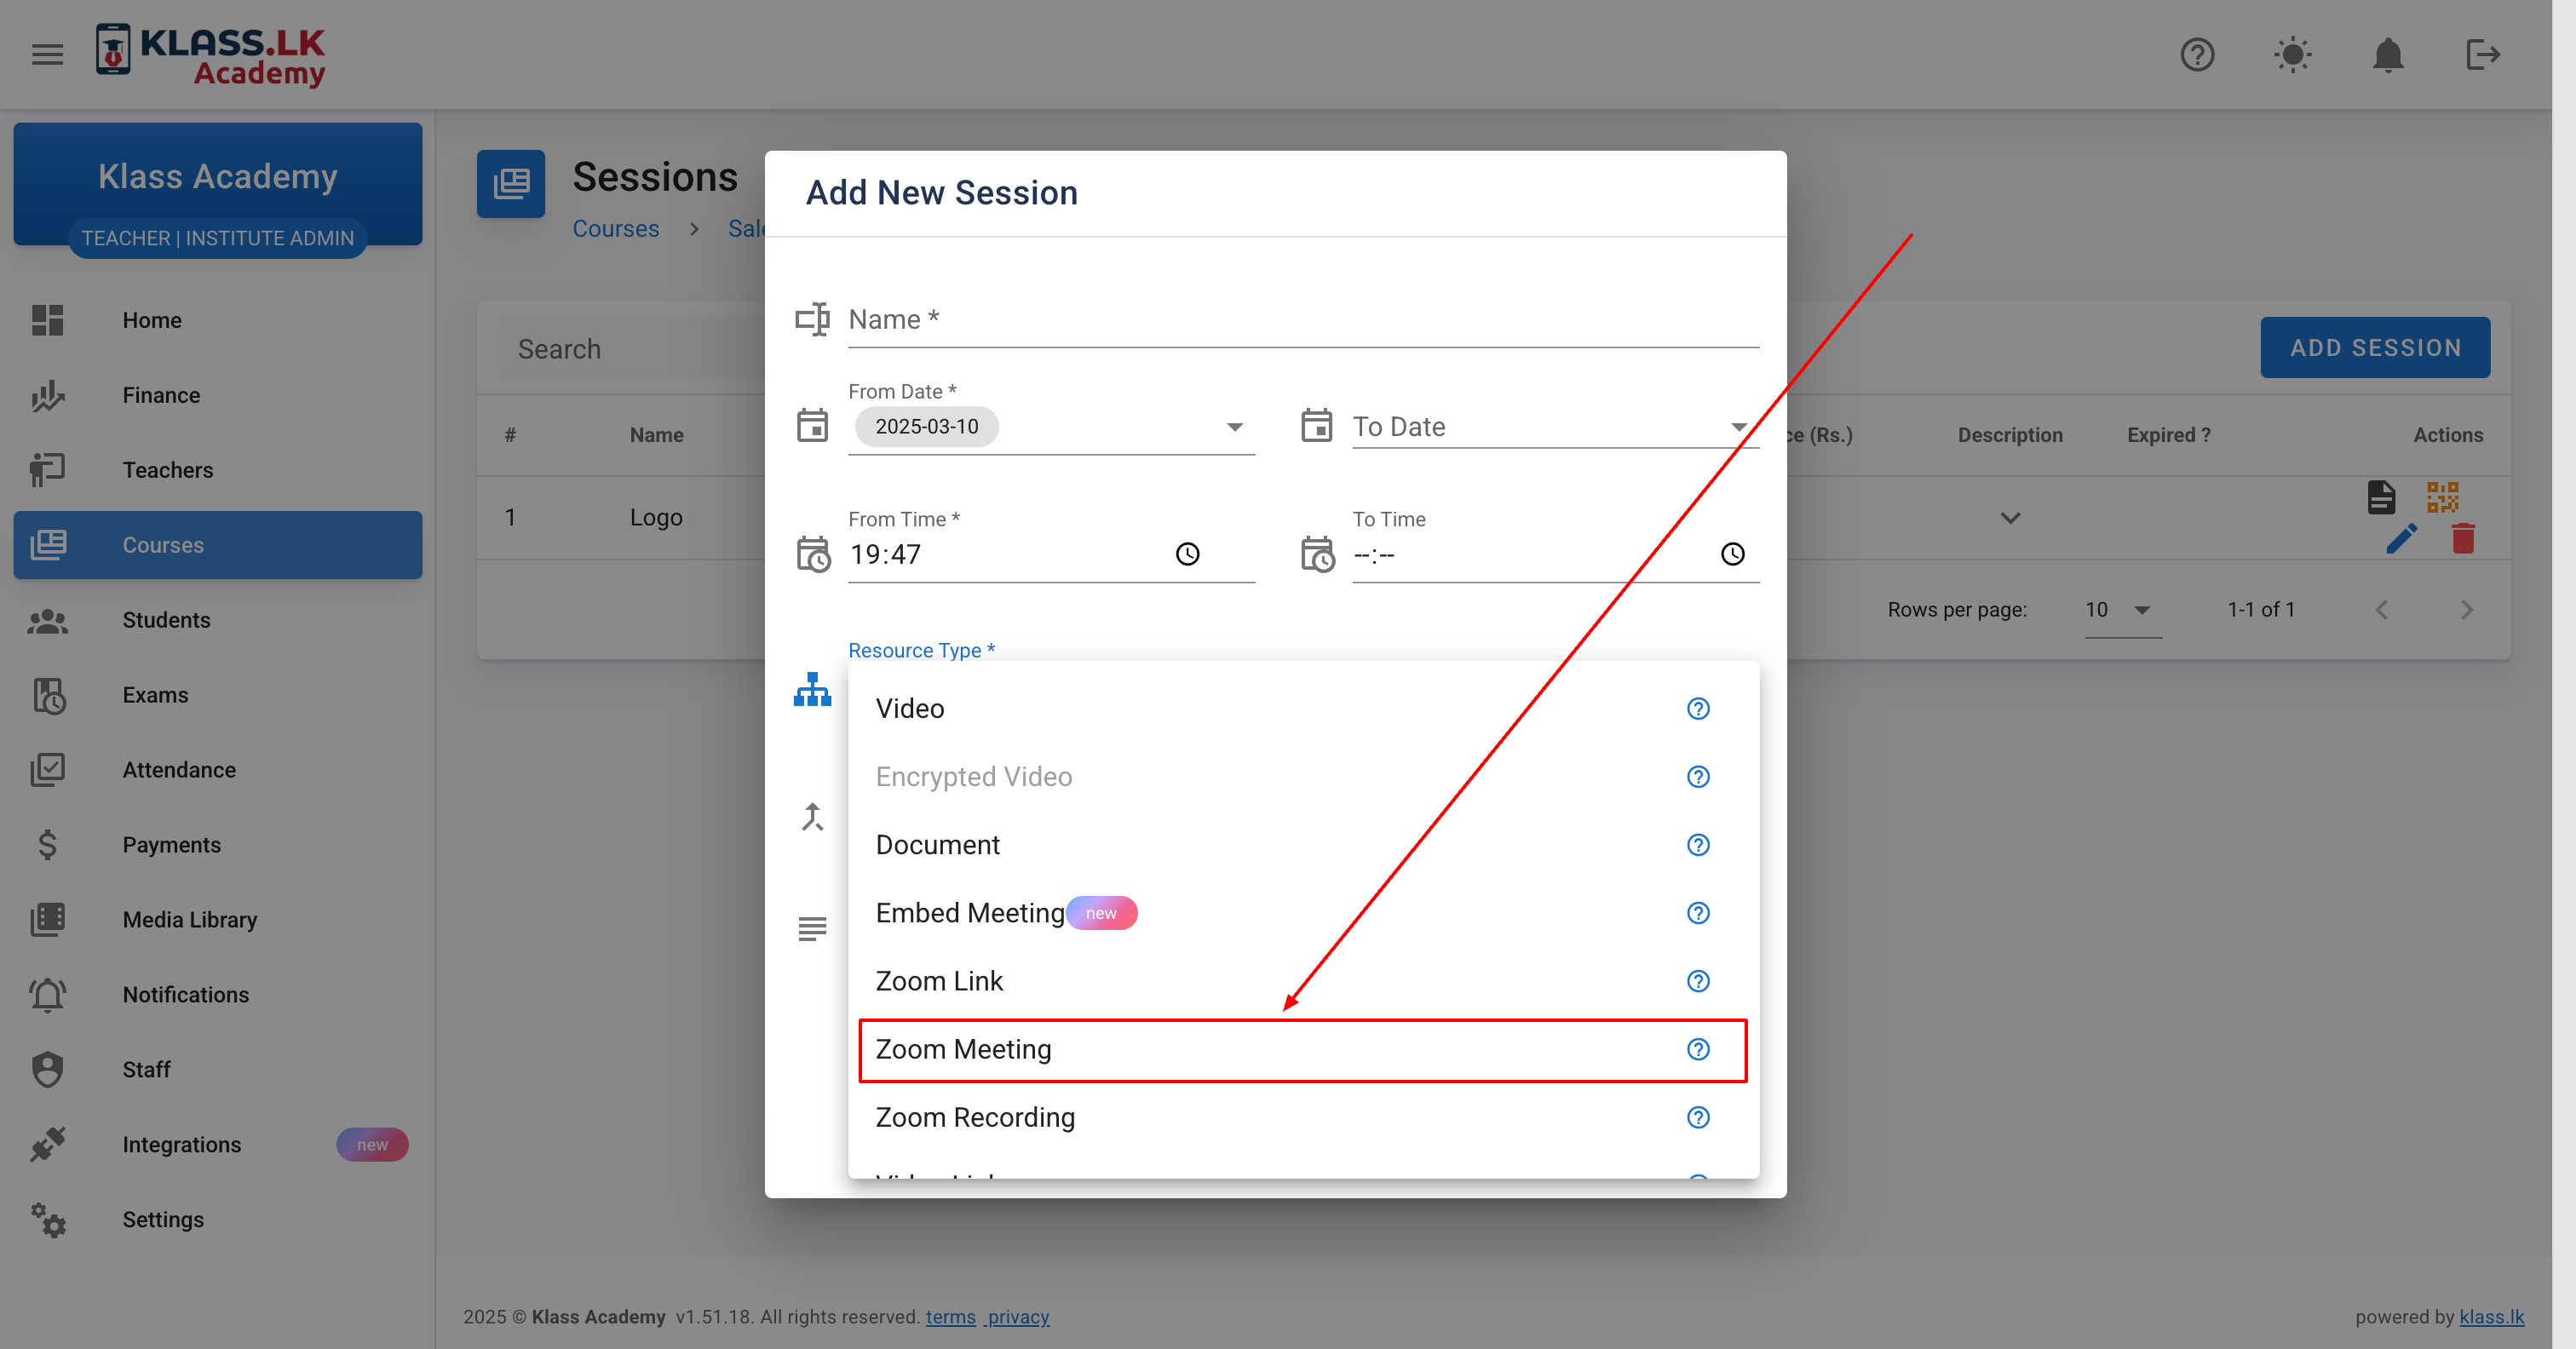The width and height of the screenshot is (2576, 1349).
Task: Expand the From Date dropdown arrow
Action: click(x=1235, y=427)
